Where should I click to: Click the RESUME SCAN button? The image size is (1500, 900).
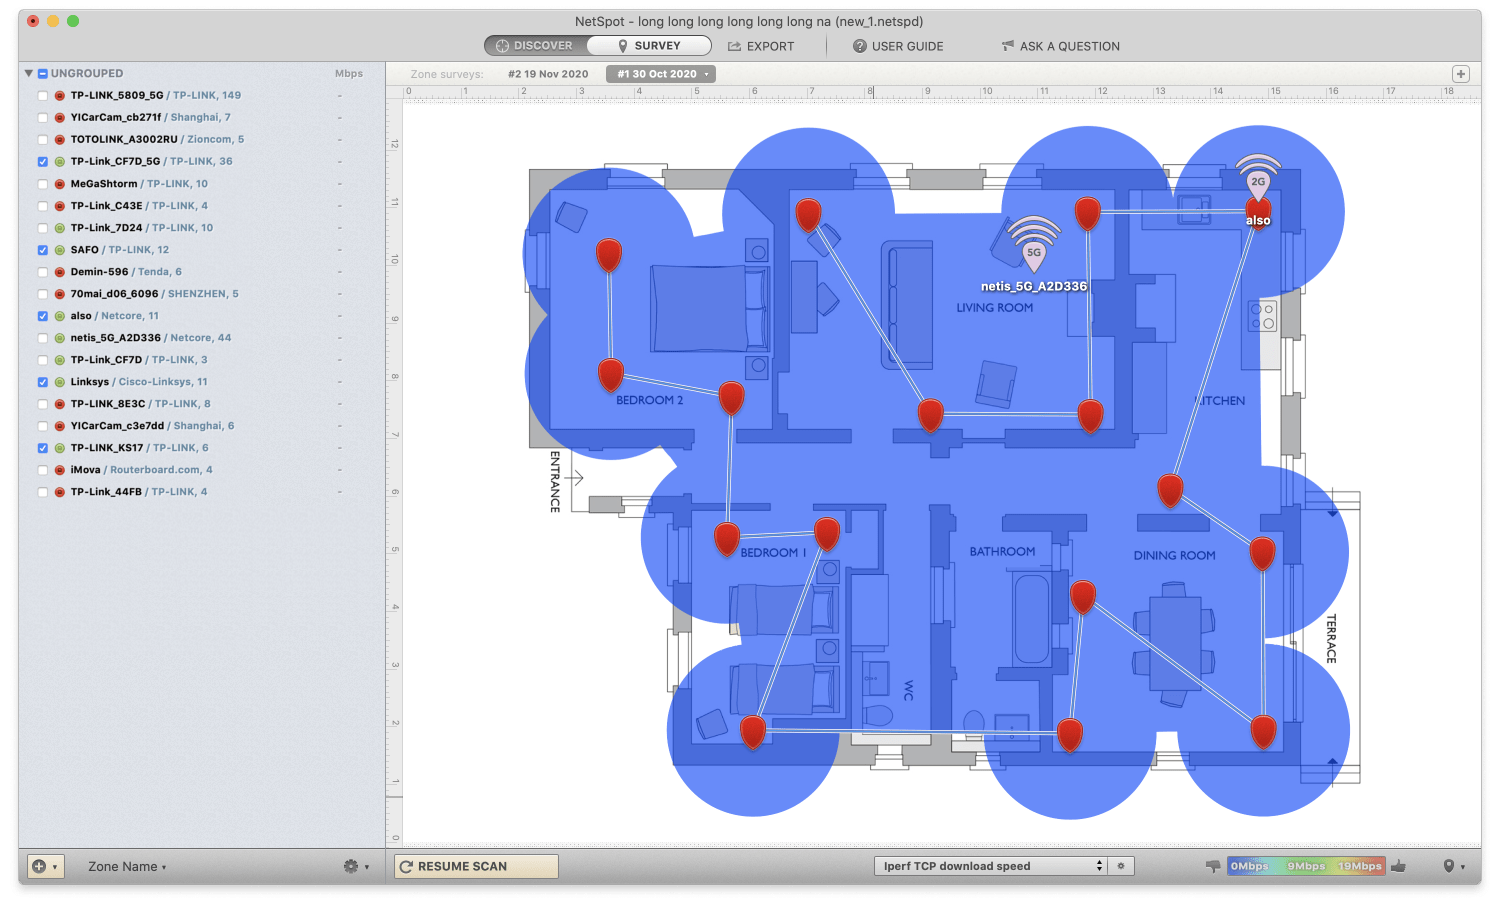point(476,866)
